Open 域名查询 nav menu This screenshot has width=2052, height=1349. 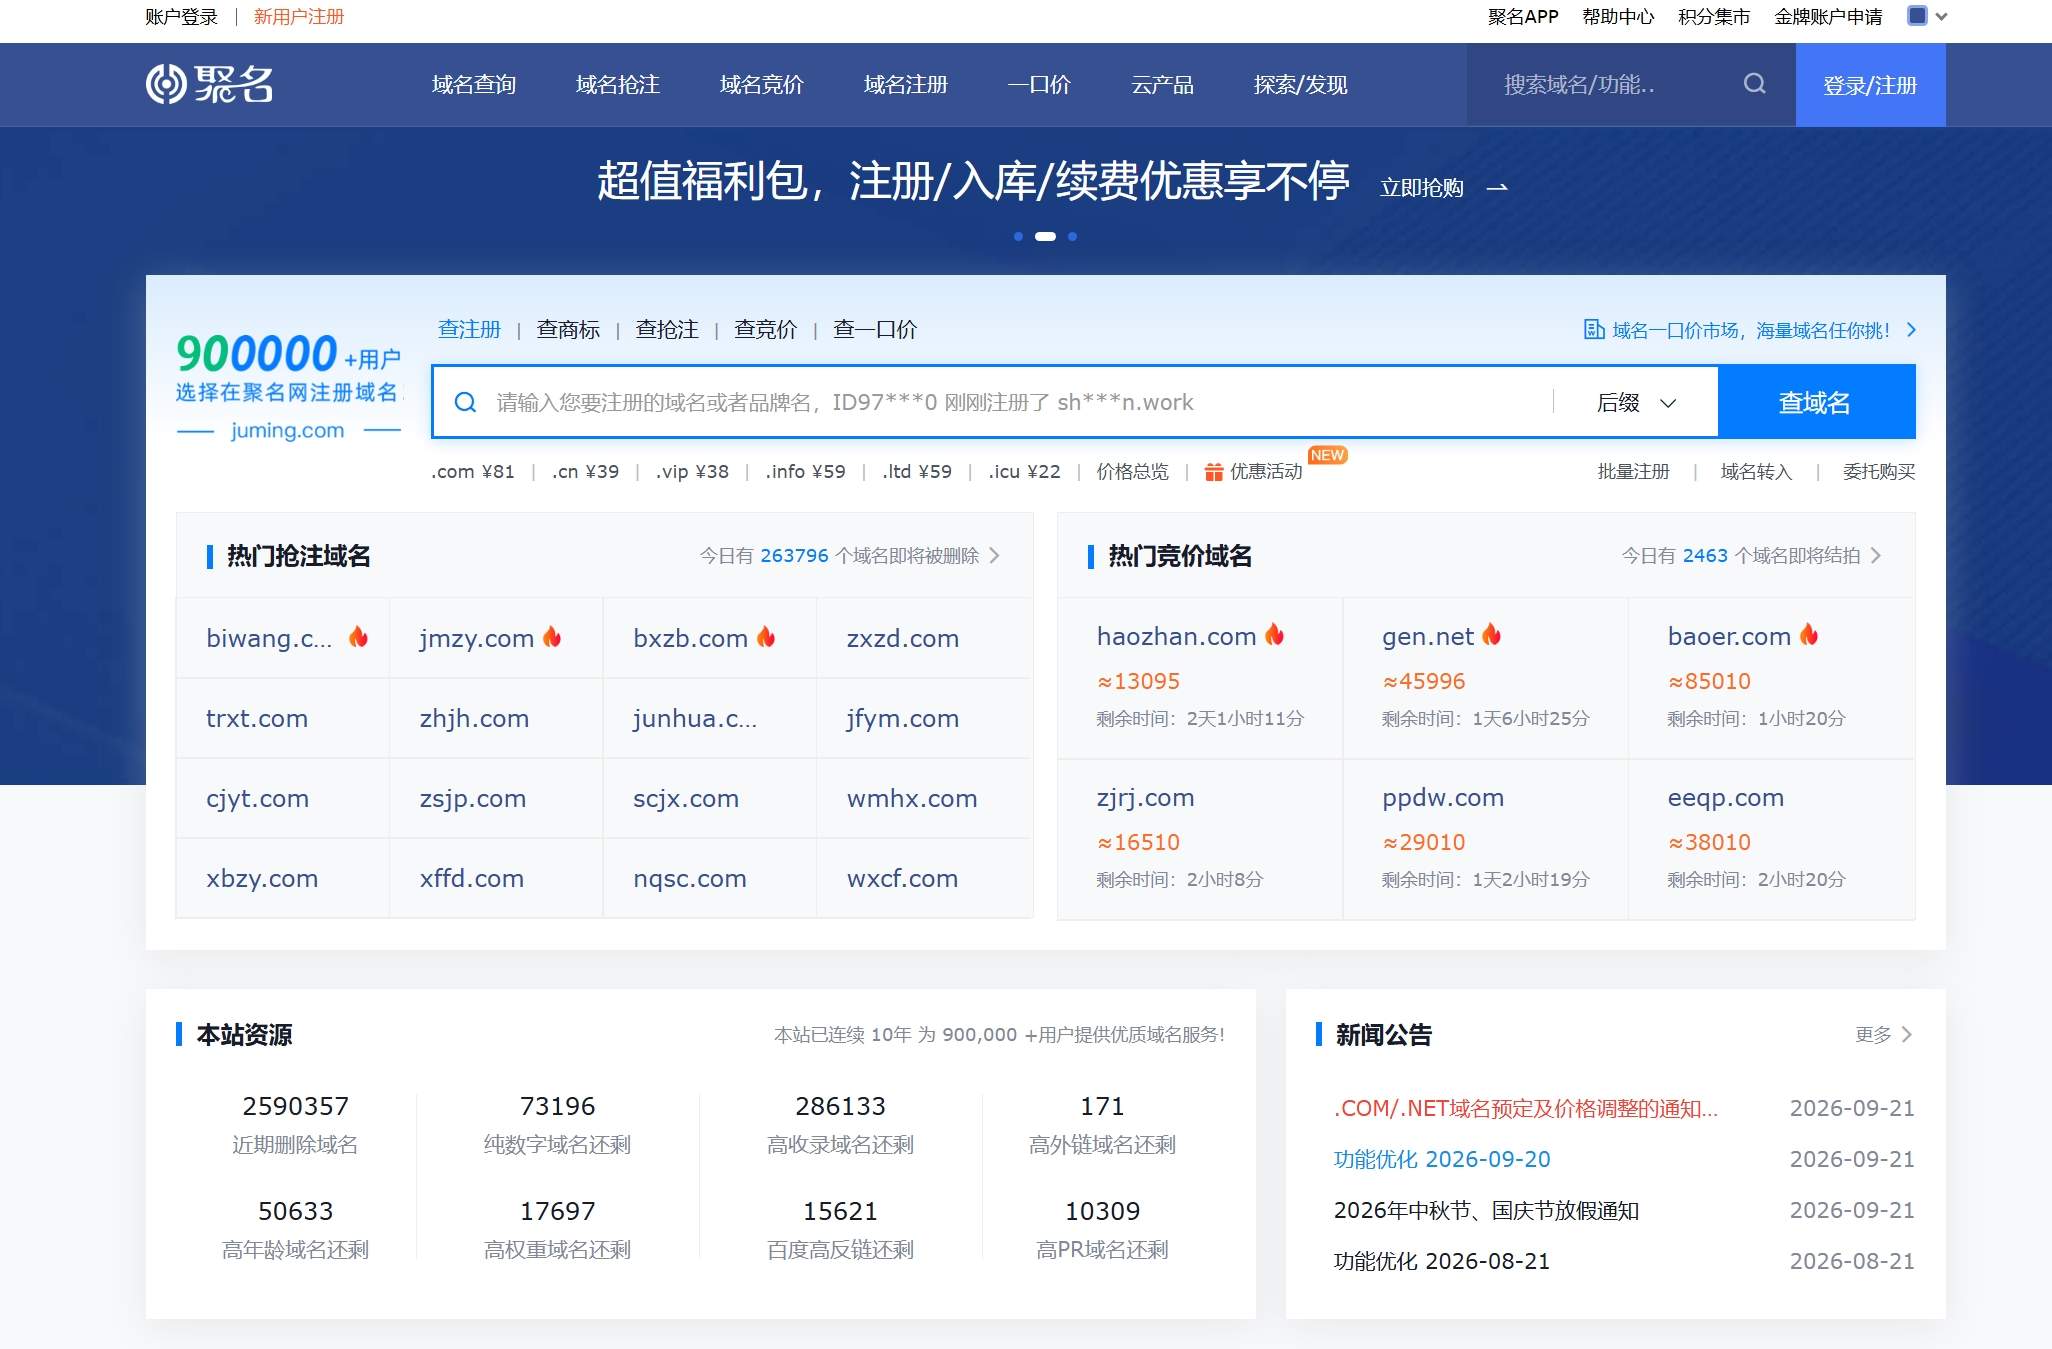point(474,85)
